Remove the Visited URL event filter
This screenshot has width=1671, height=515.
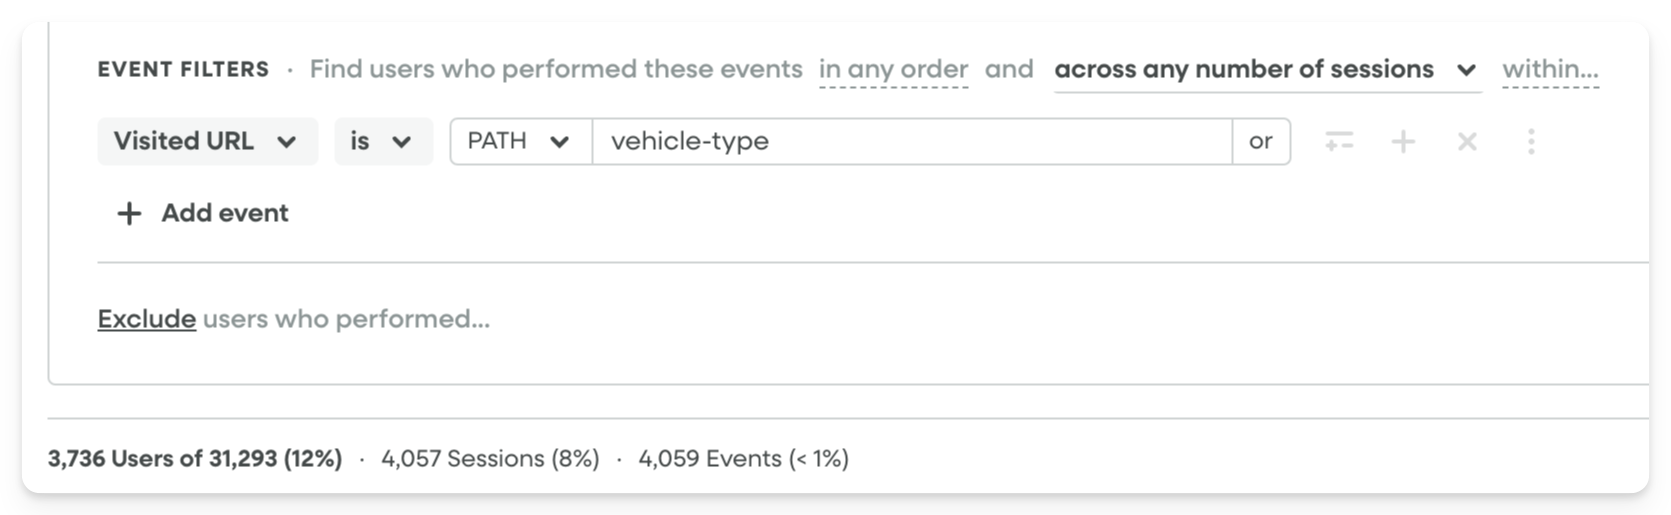(x=1467, y=142)
